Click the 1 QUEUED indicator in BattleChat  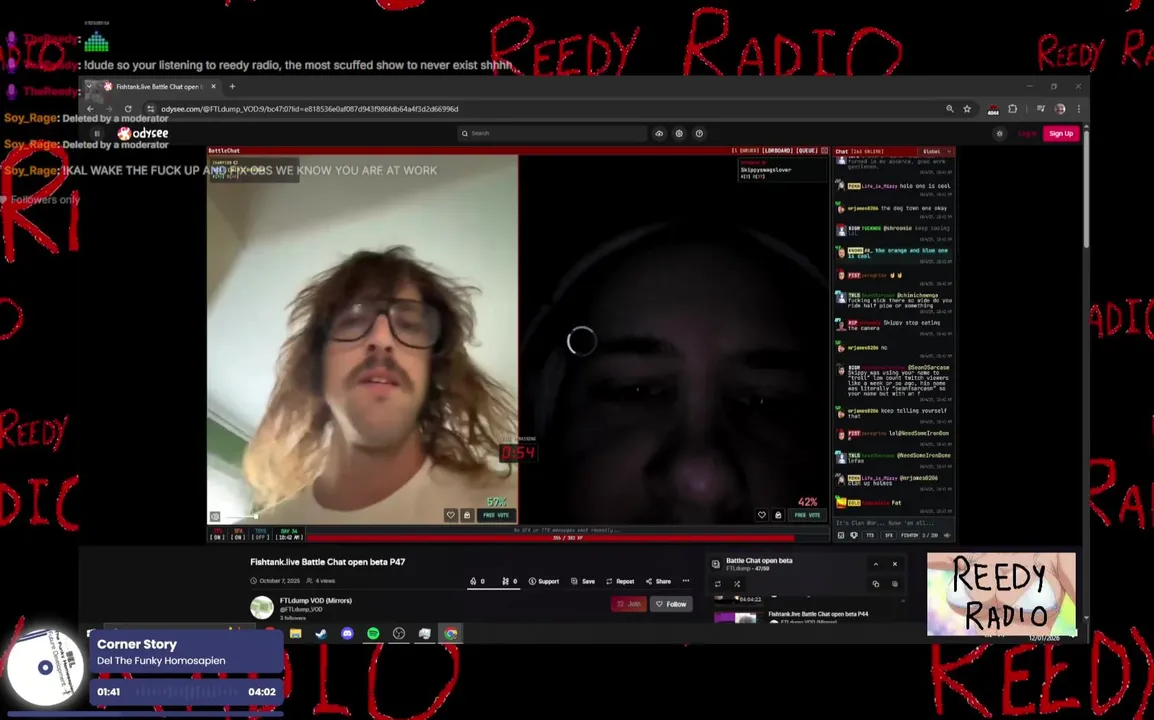tap(745, 151)
